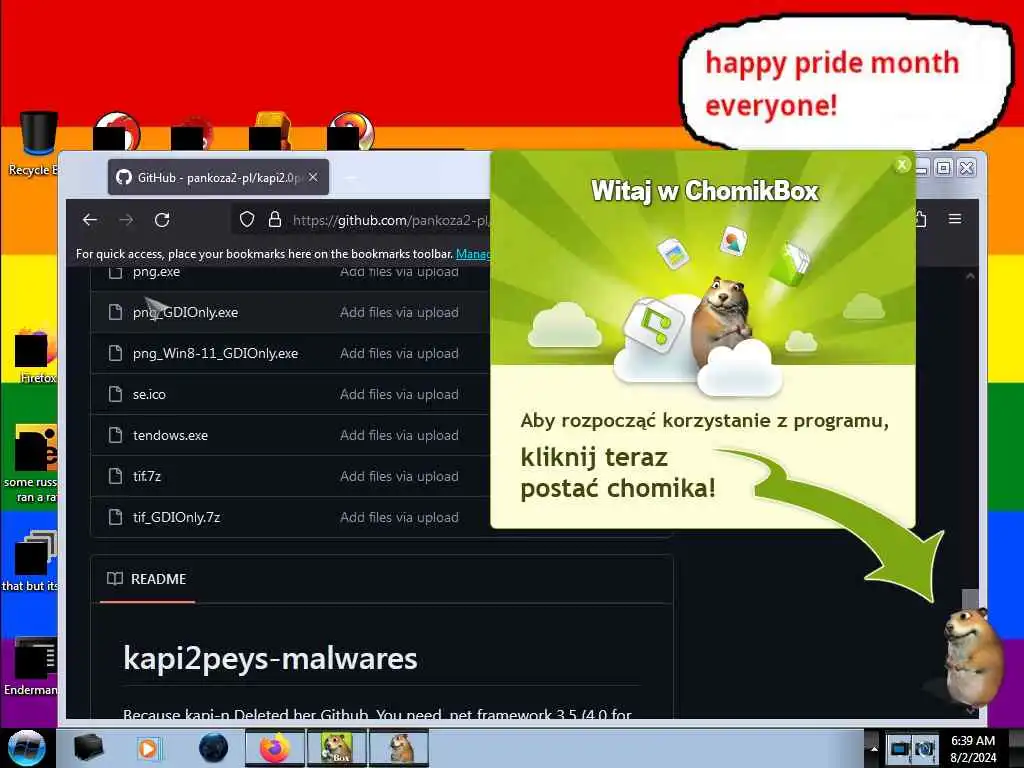
Task: Open the Windows Start orb
Action: click(x=27, y=748)
